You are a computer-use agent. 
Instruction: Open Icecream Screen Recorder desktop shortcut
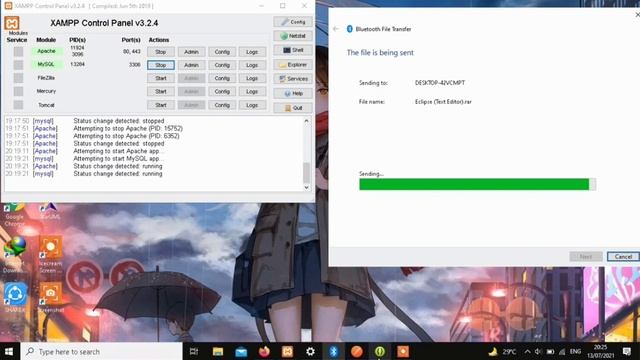51,254
